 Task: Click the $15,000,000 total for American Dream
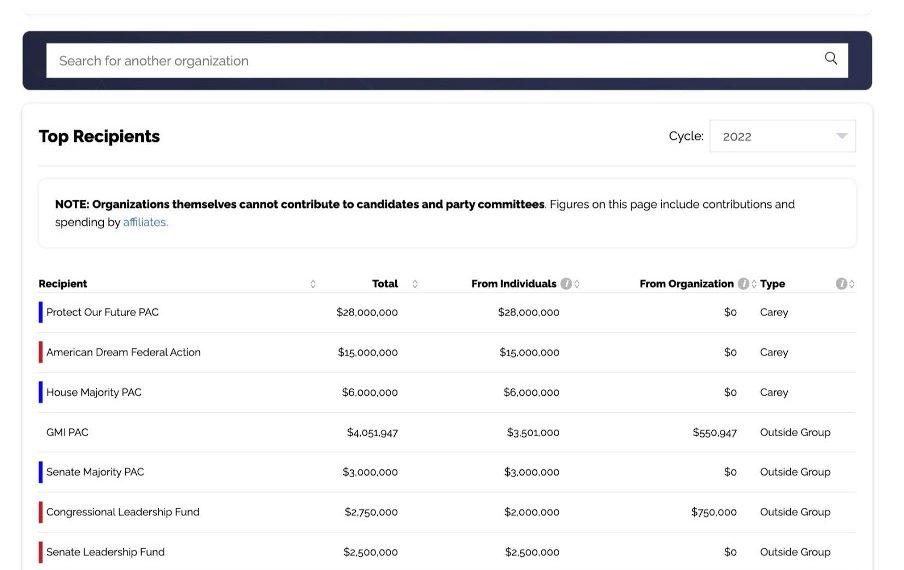tap(368, 352)
